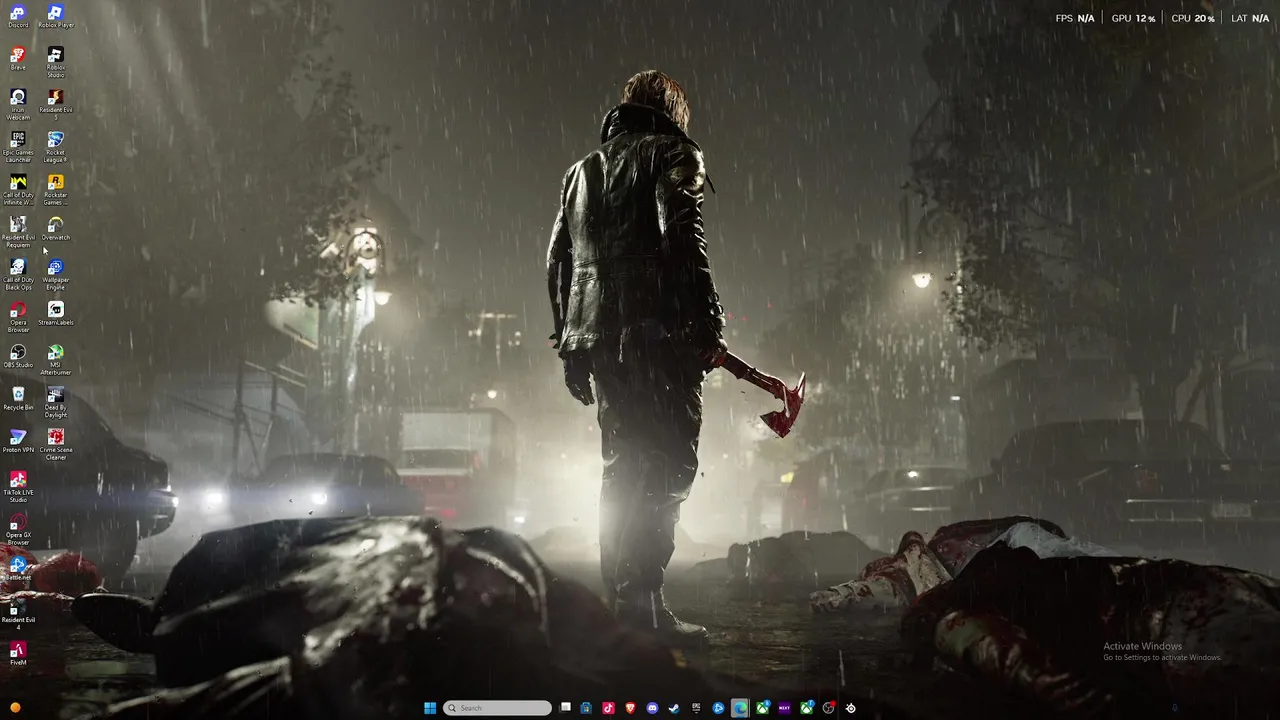Select the Roblox Studio desktop icon
This screenshot has height=720, width=1280.
pos(56,61)
